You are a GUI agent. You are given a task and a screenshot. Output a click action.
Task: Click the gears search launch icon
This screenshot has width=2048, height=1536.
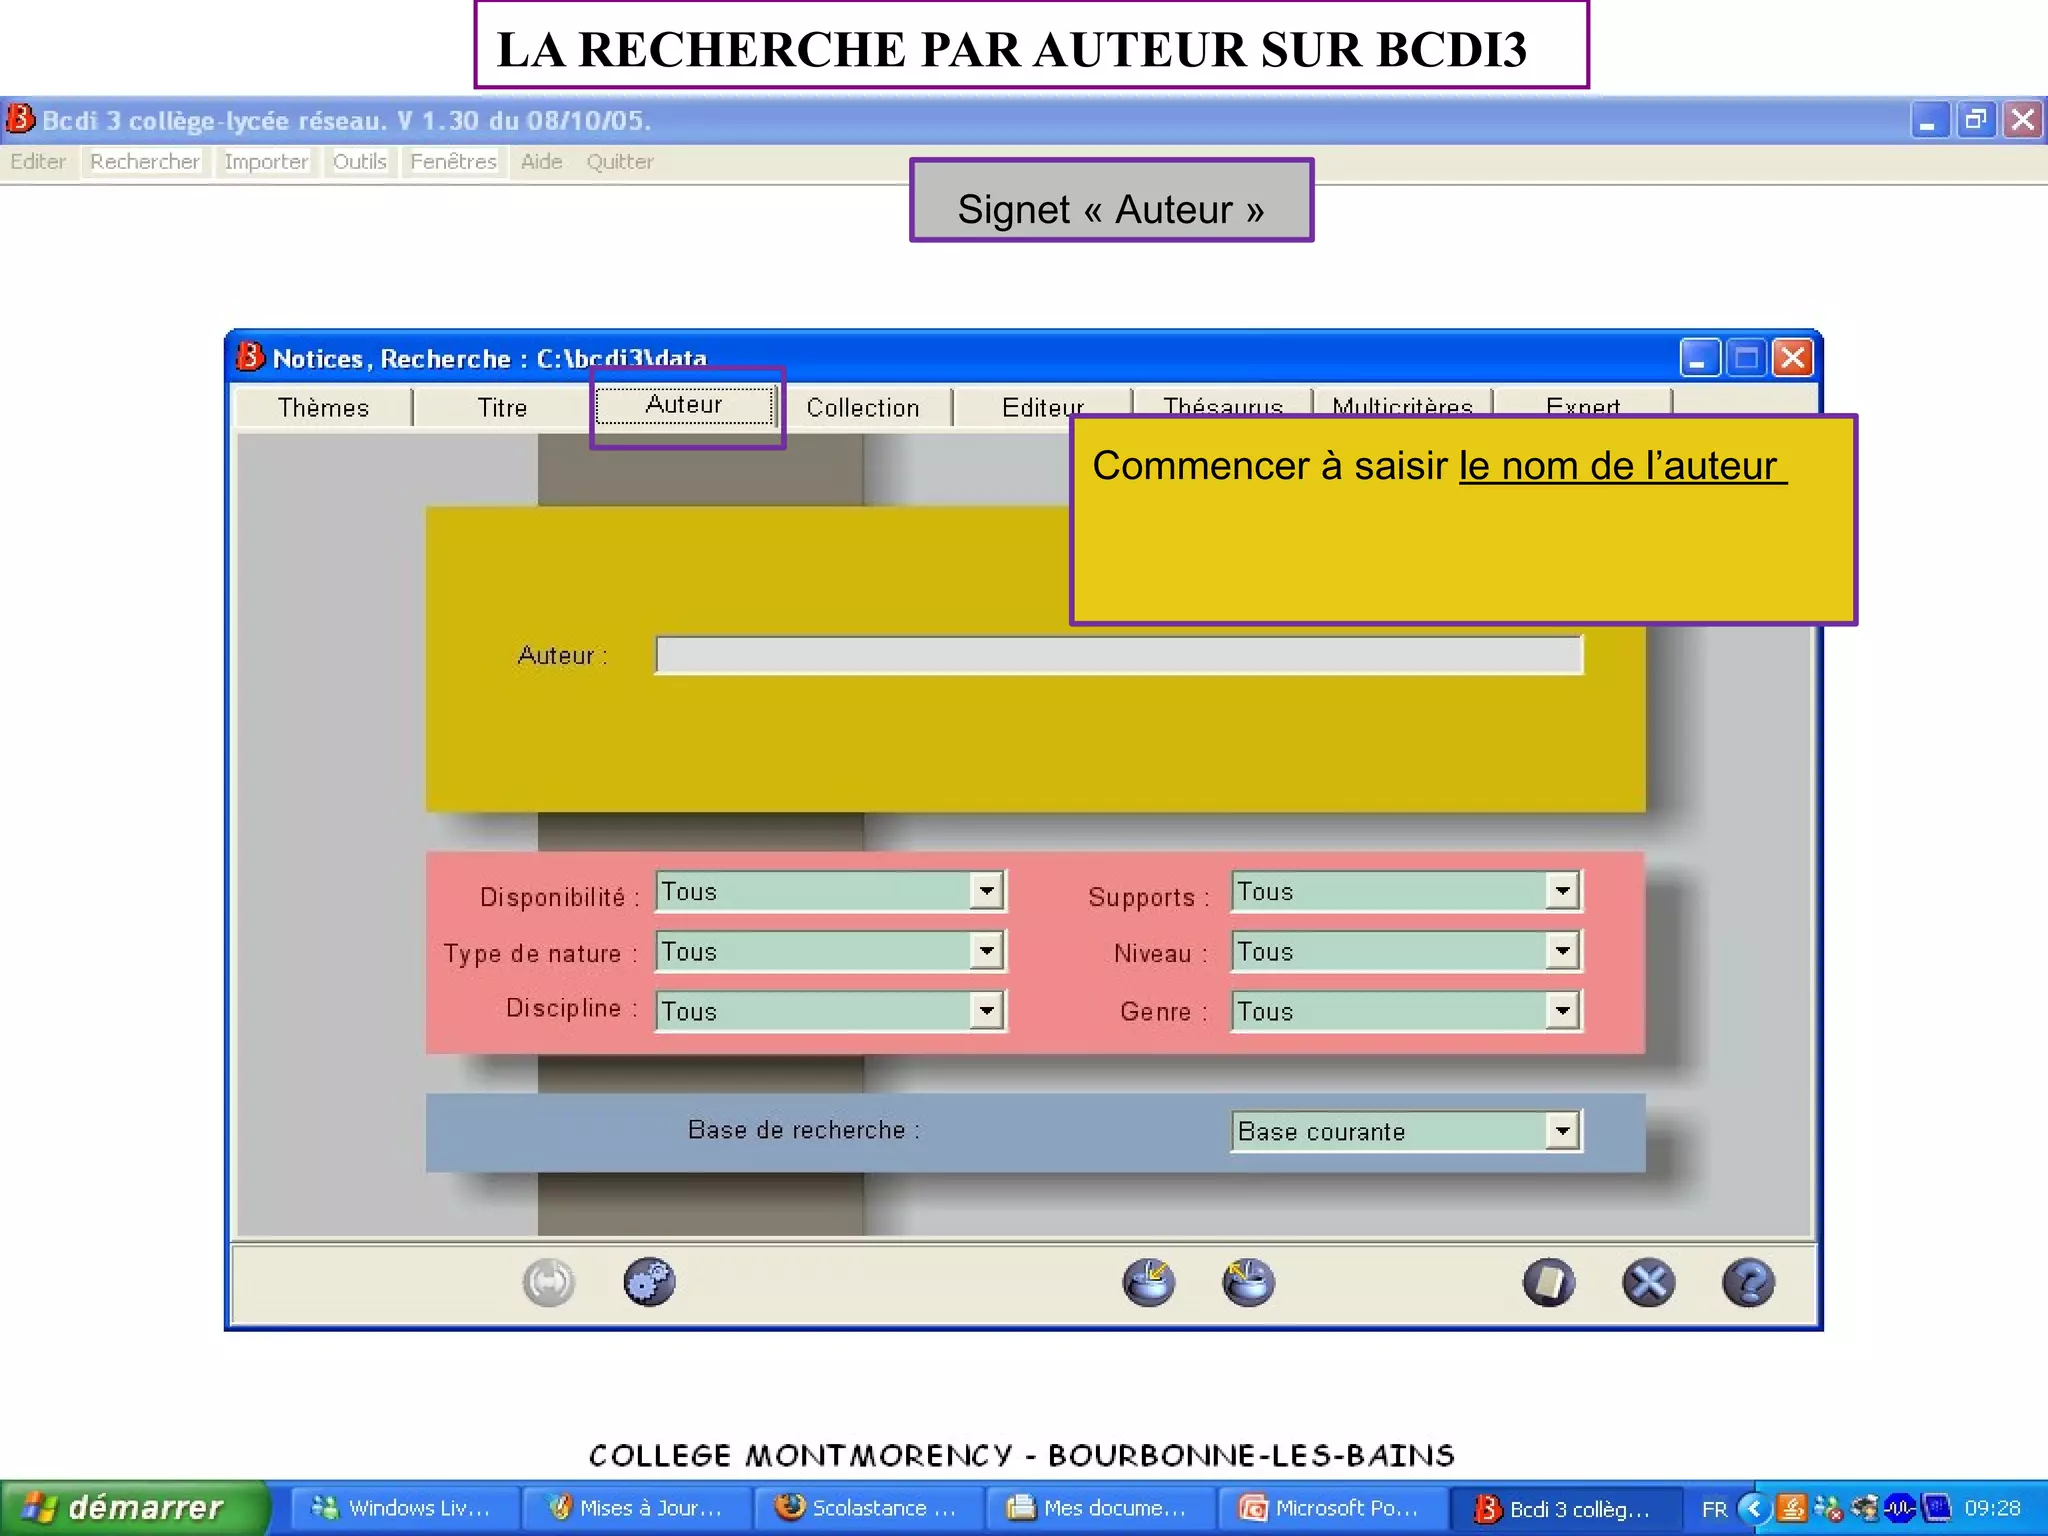[649, 1282]
